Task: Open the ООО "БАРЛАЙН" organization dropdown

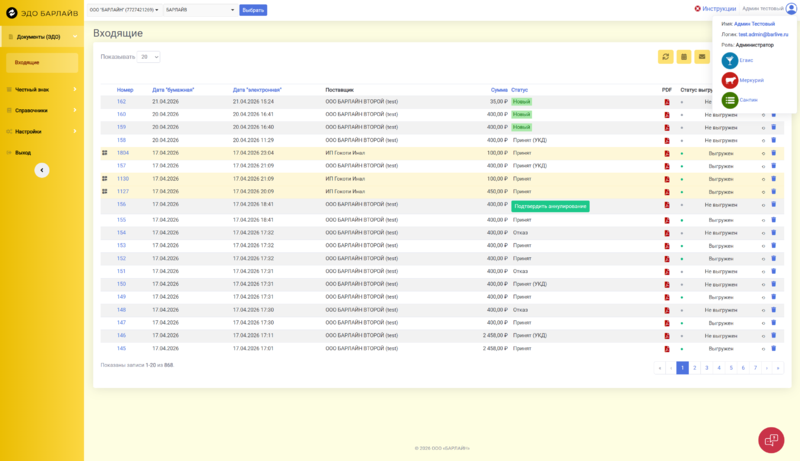Action: [124, 10]
